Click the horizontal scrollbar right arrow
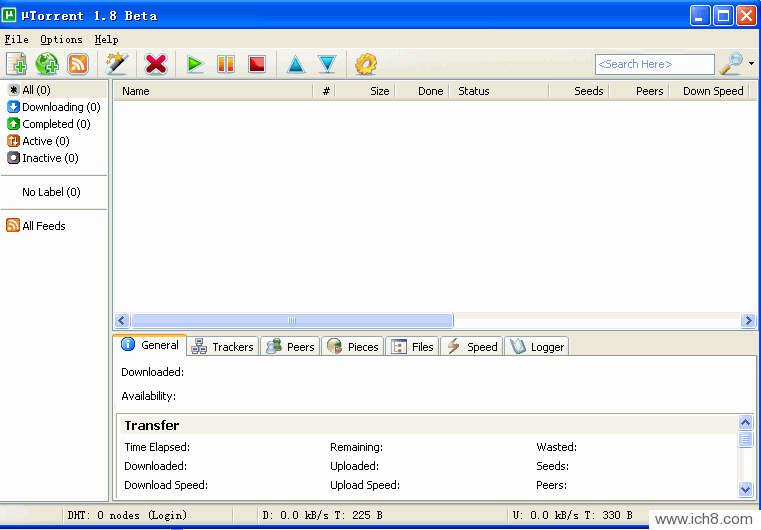 pyautogui.click(x=748, y=320)
